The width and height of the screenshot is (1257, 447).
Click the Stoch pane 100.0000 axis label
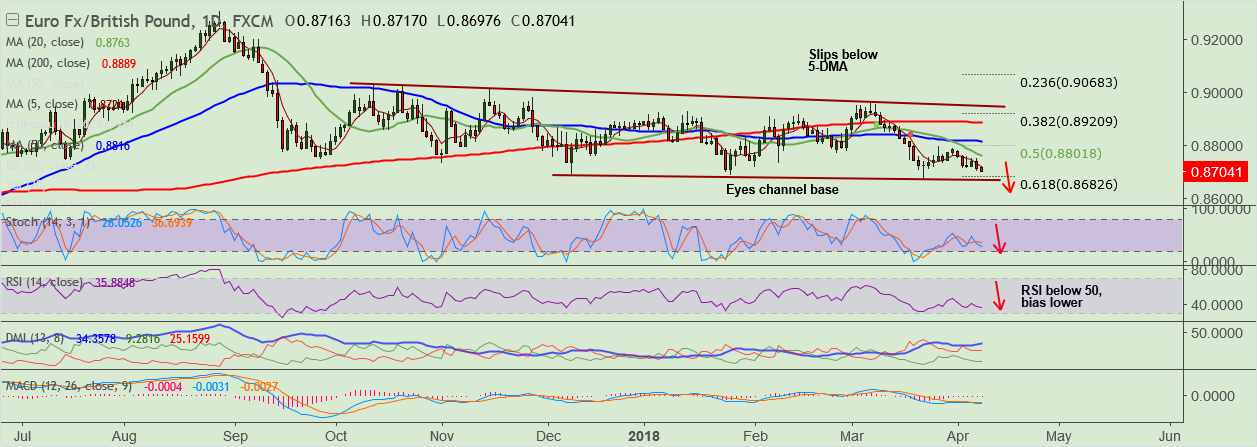[1219, 209]
